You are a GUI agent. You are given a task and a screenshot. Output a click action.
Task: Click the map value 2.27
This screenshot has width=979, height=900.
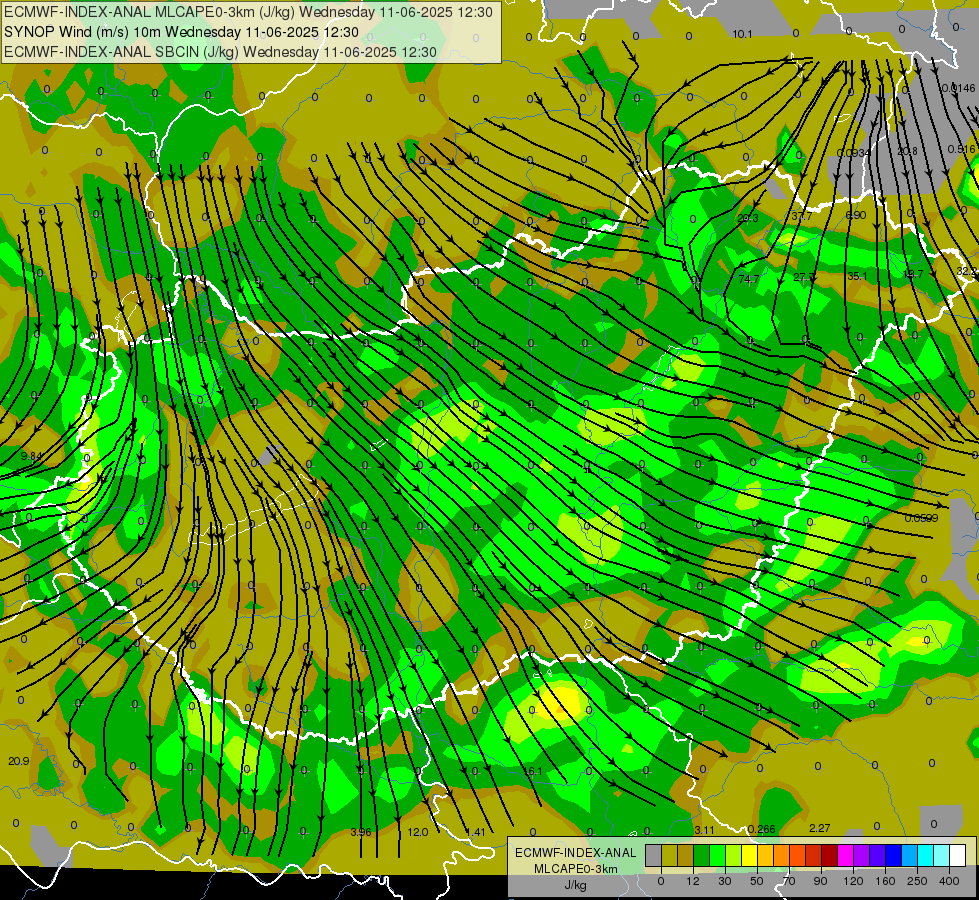pyautogui.click(x=820, y=828)
